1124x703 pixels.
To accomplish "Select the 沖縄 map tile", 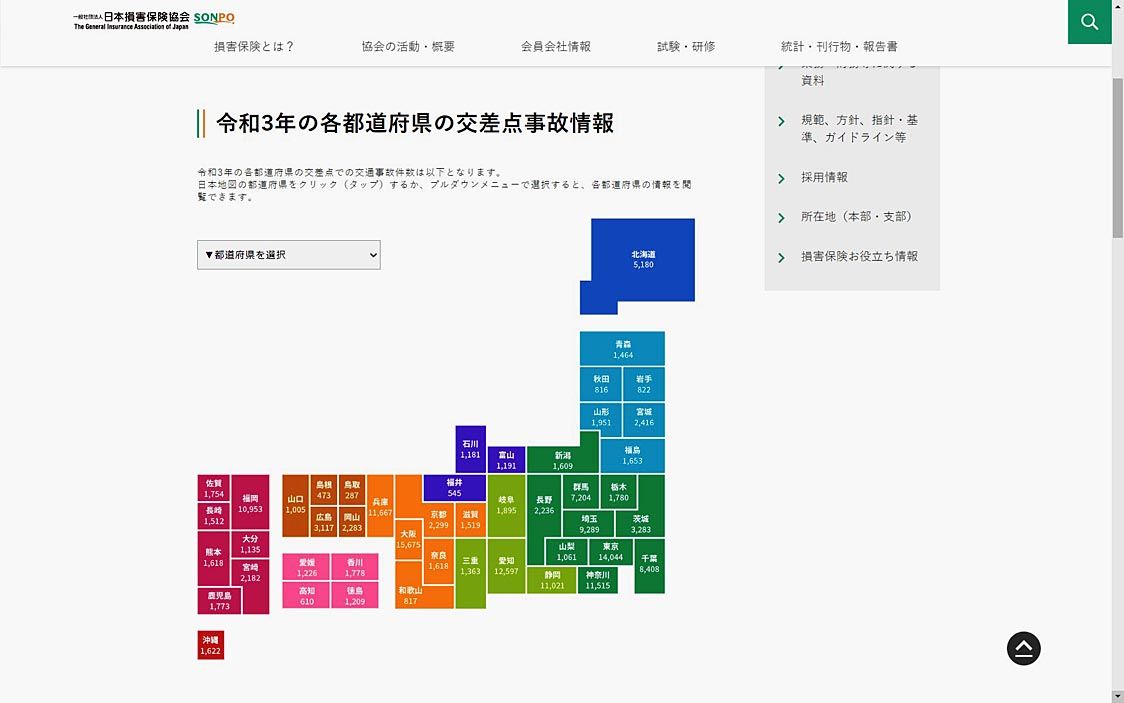I will [x=210, y=645].
